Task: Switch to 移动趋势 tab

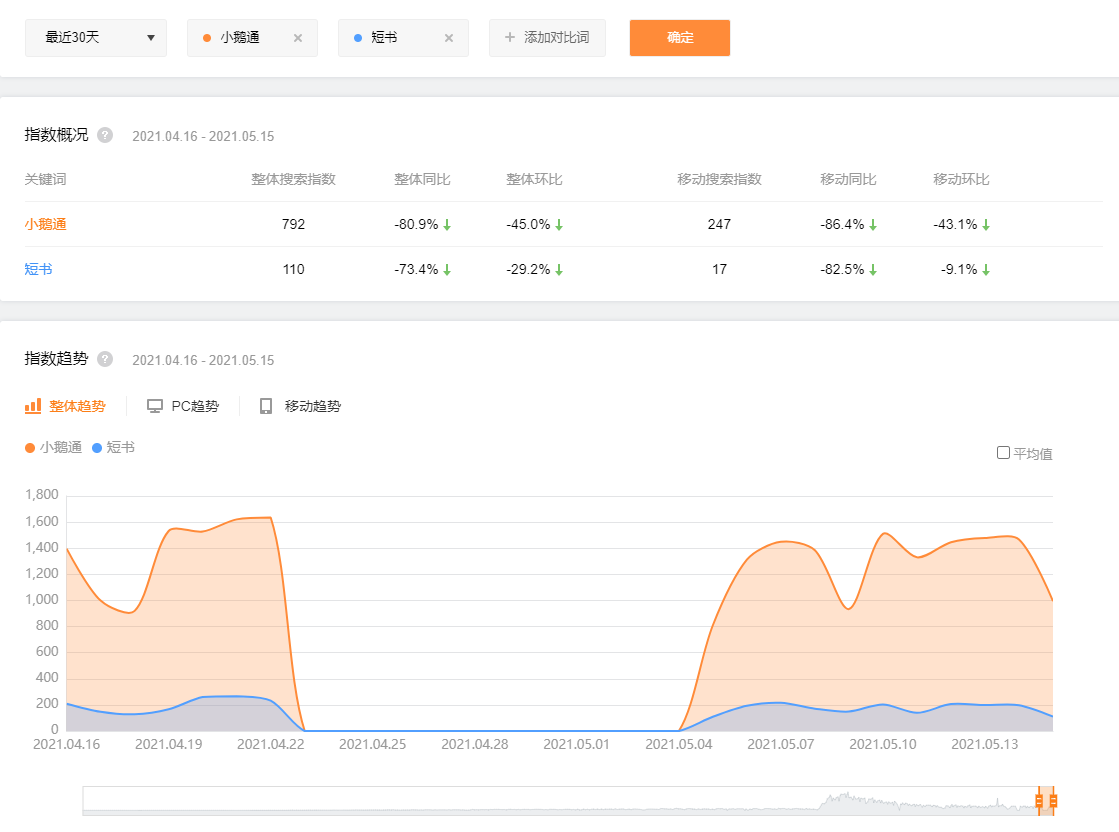Action: 312,406
